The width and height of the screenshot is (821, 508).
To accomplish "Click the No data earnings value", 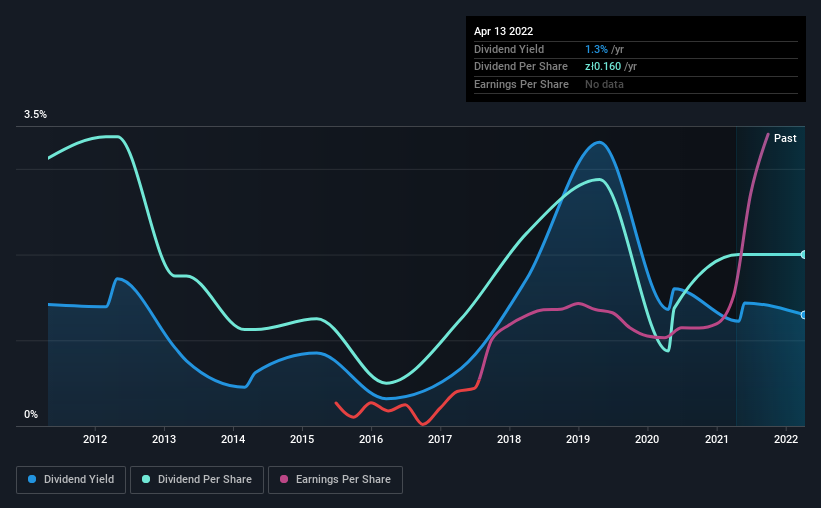I will click(x=604, y=84).
